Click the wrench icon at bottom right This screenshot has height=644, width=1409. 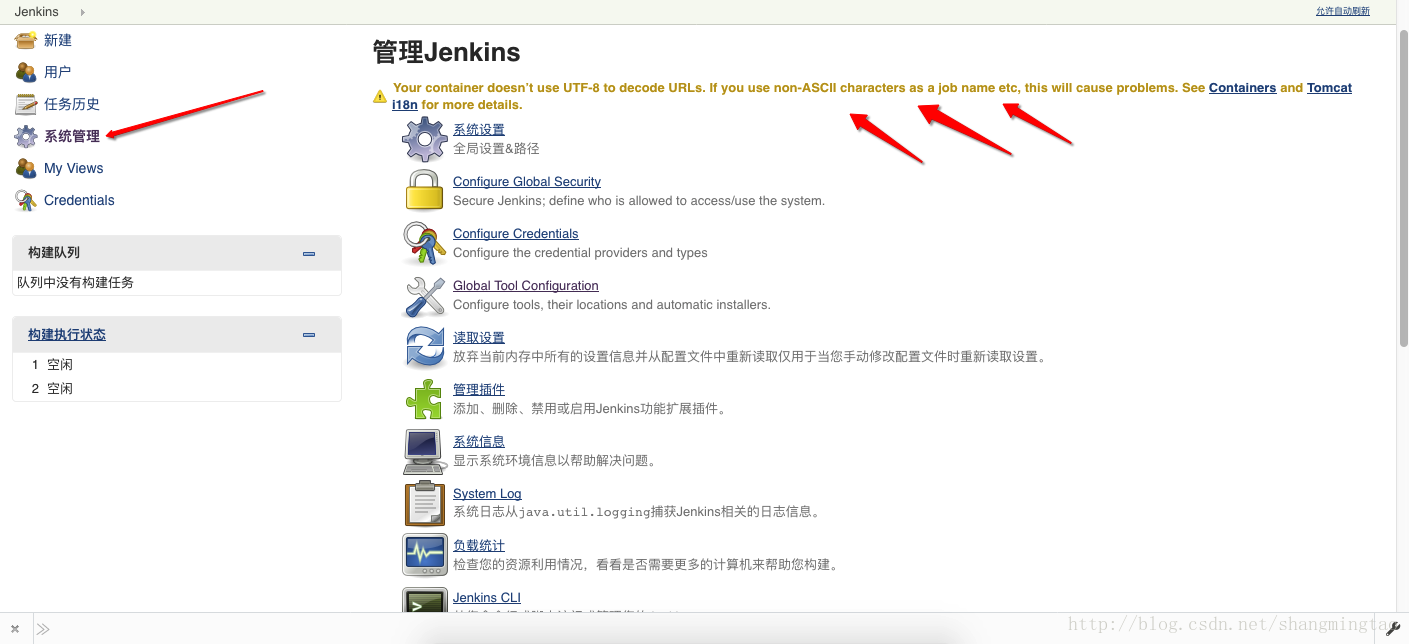1392,628
